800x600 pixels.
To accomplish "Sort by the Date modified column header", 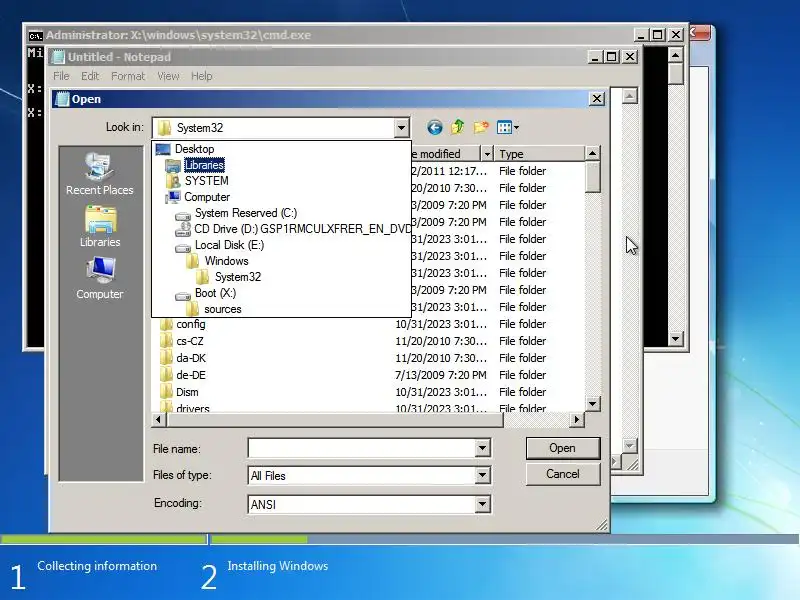I will [446, 154].
